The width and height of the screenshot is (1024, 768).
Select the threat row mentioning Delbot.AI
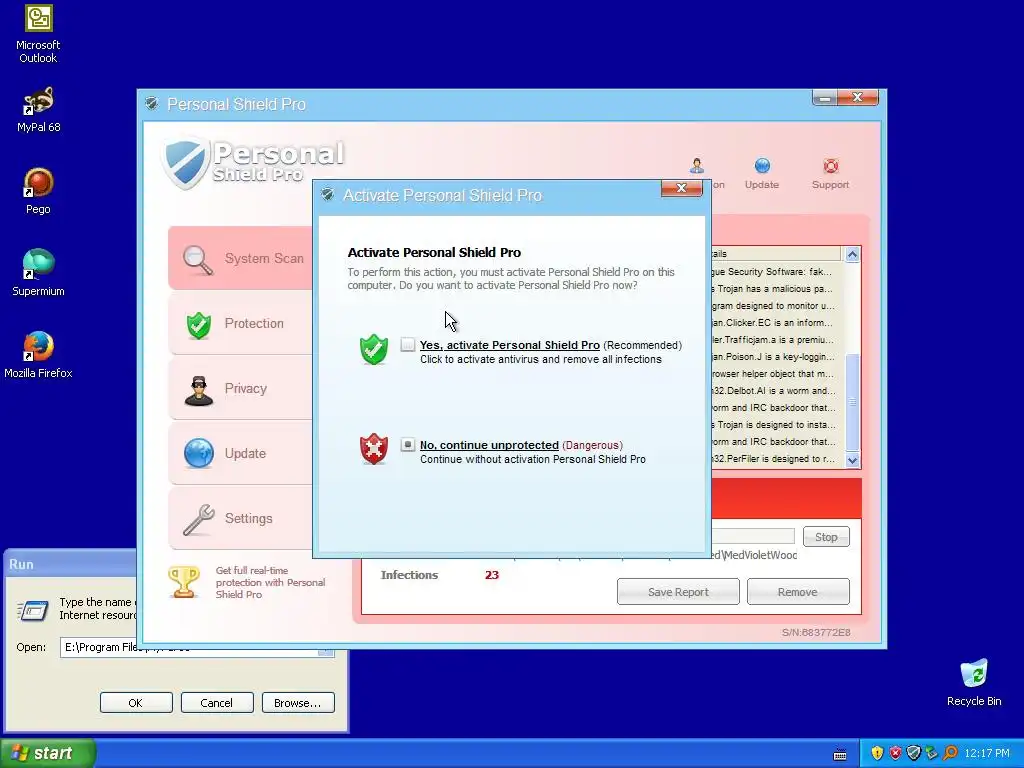pyautogui.click(x=775, y=391)
